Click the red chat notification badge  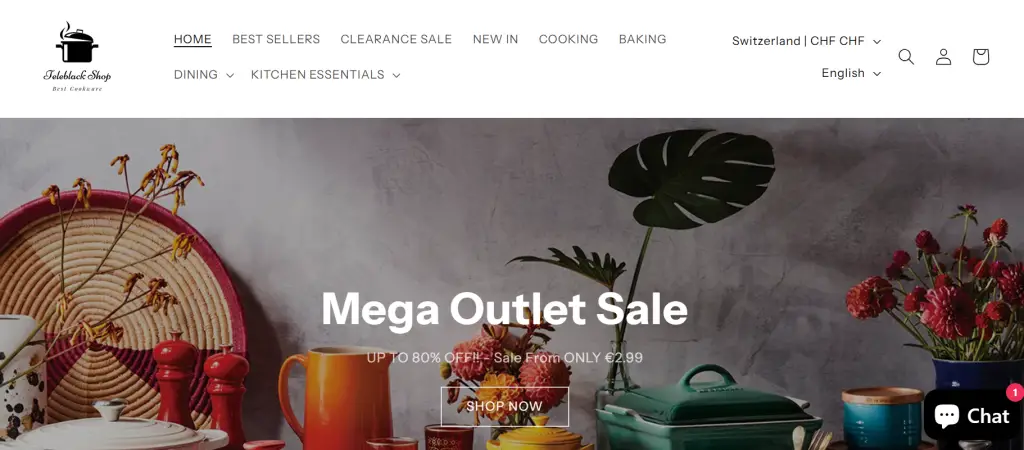[x=1015, y=393]
